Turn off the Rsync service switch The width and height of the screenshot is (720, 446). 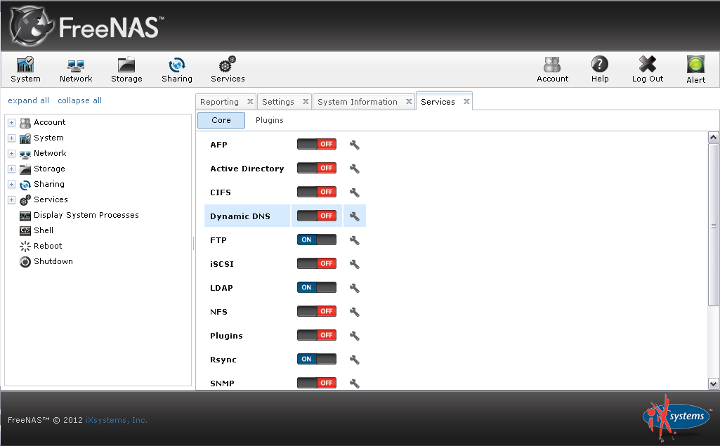pyautogui.click(x=316, y=359)
